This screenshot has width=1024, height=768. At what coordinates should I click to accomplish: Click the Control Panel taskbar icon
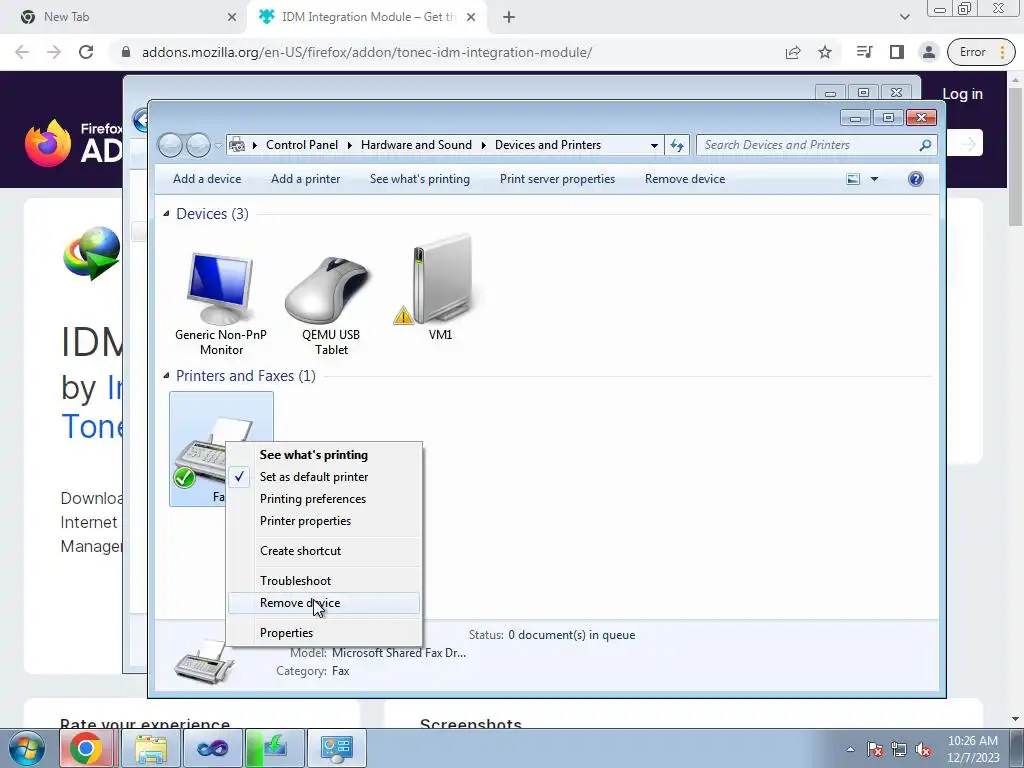pos(337,748)
